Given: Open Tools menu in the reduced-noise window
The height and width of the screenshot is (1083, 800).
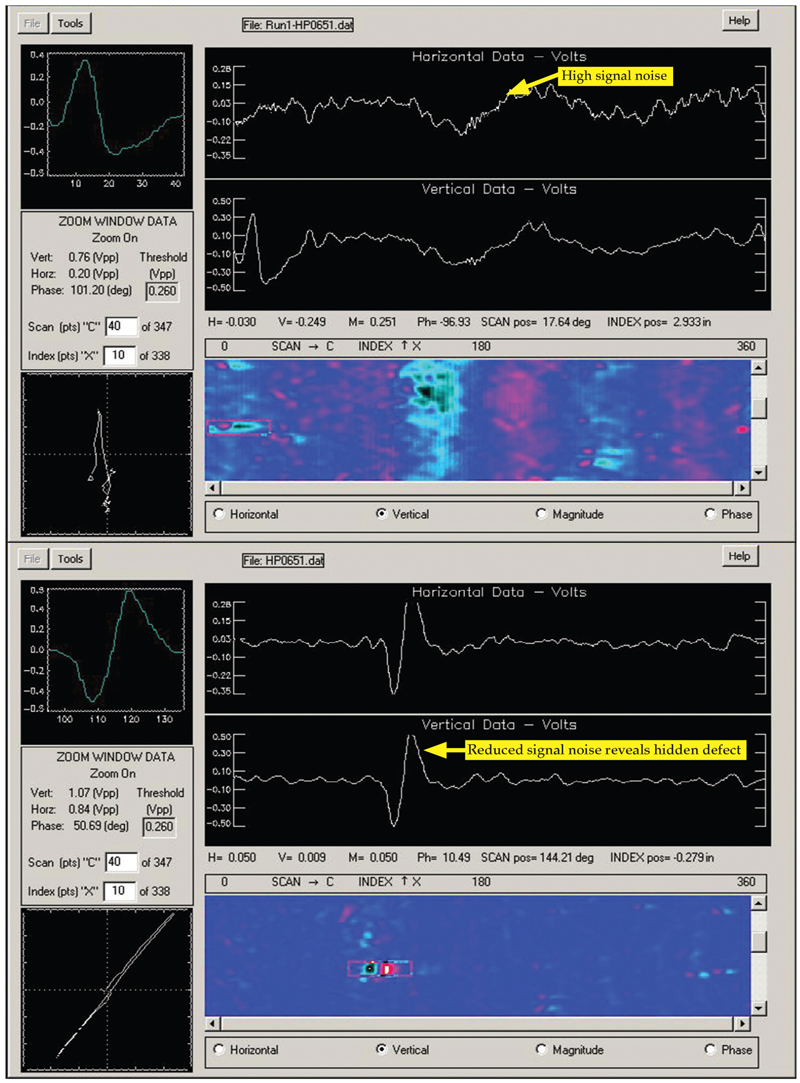Looking at the screenshot, I should [69, 559].
